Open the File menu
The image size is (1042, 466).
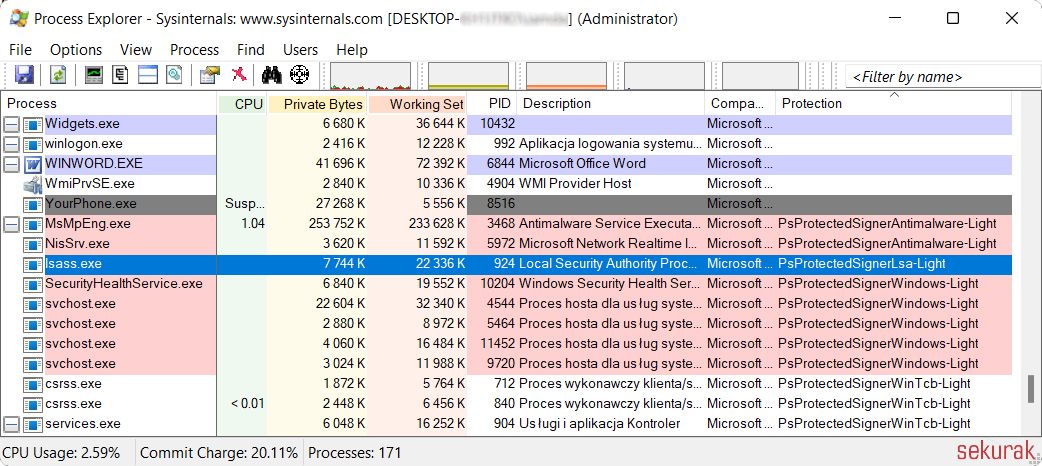point(21,50)
